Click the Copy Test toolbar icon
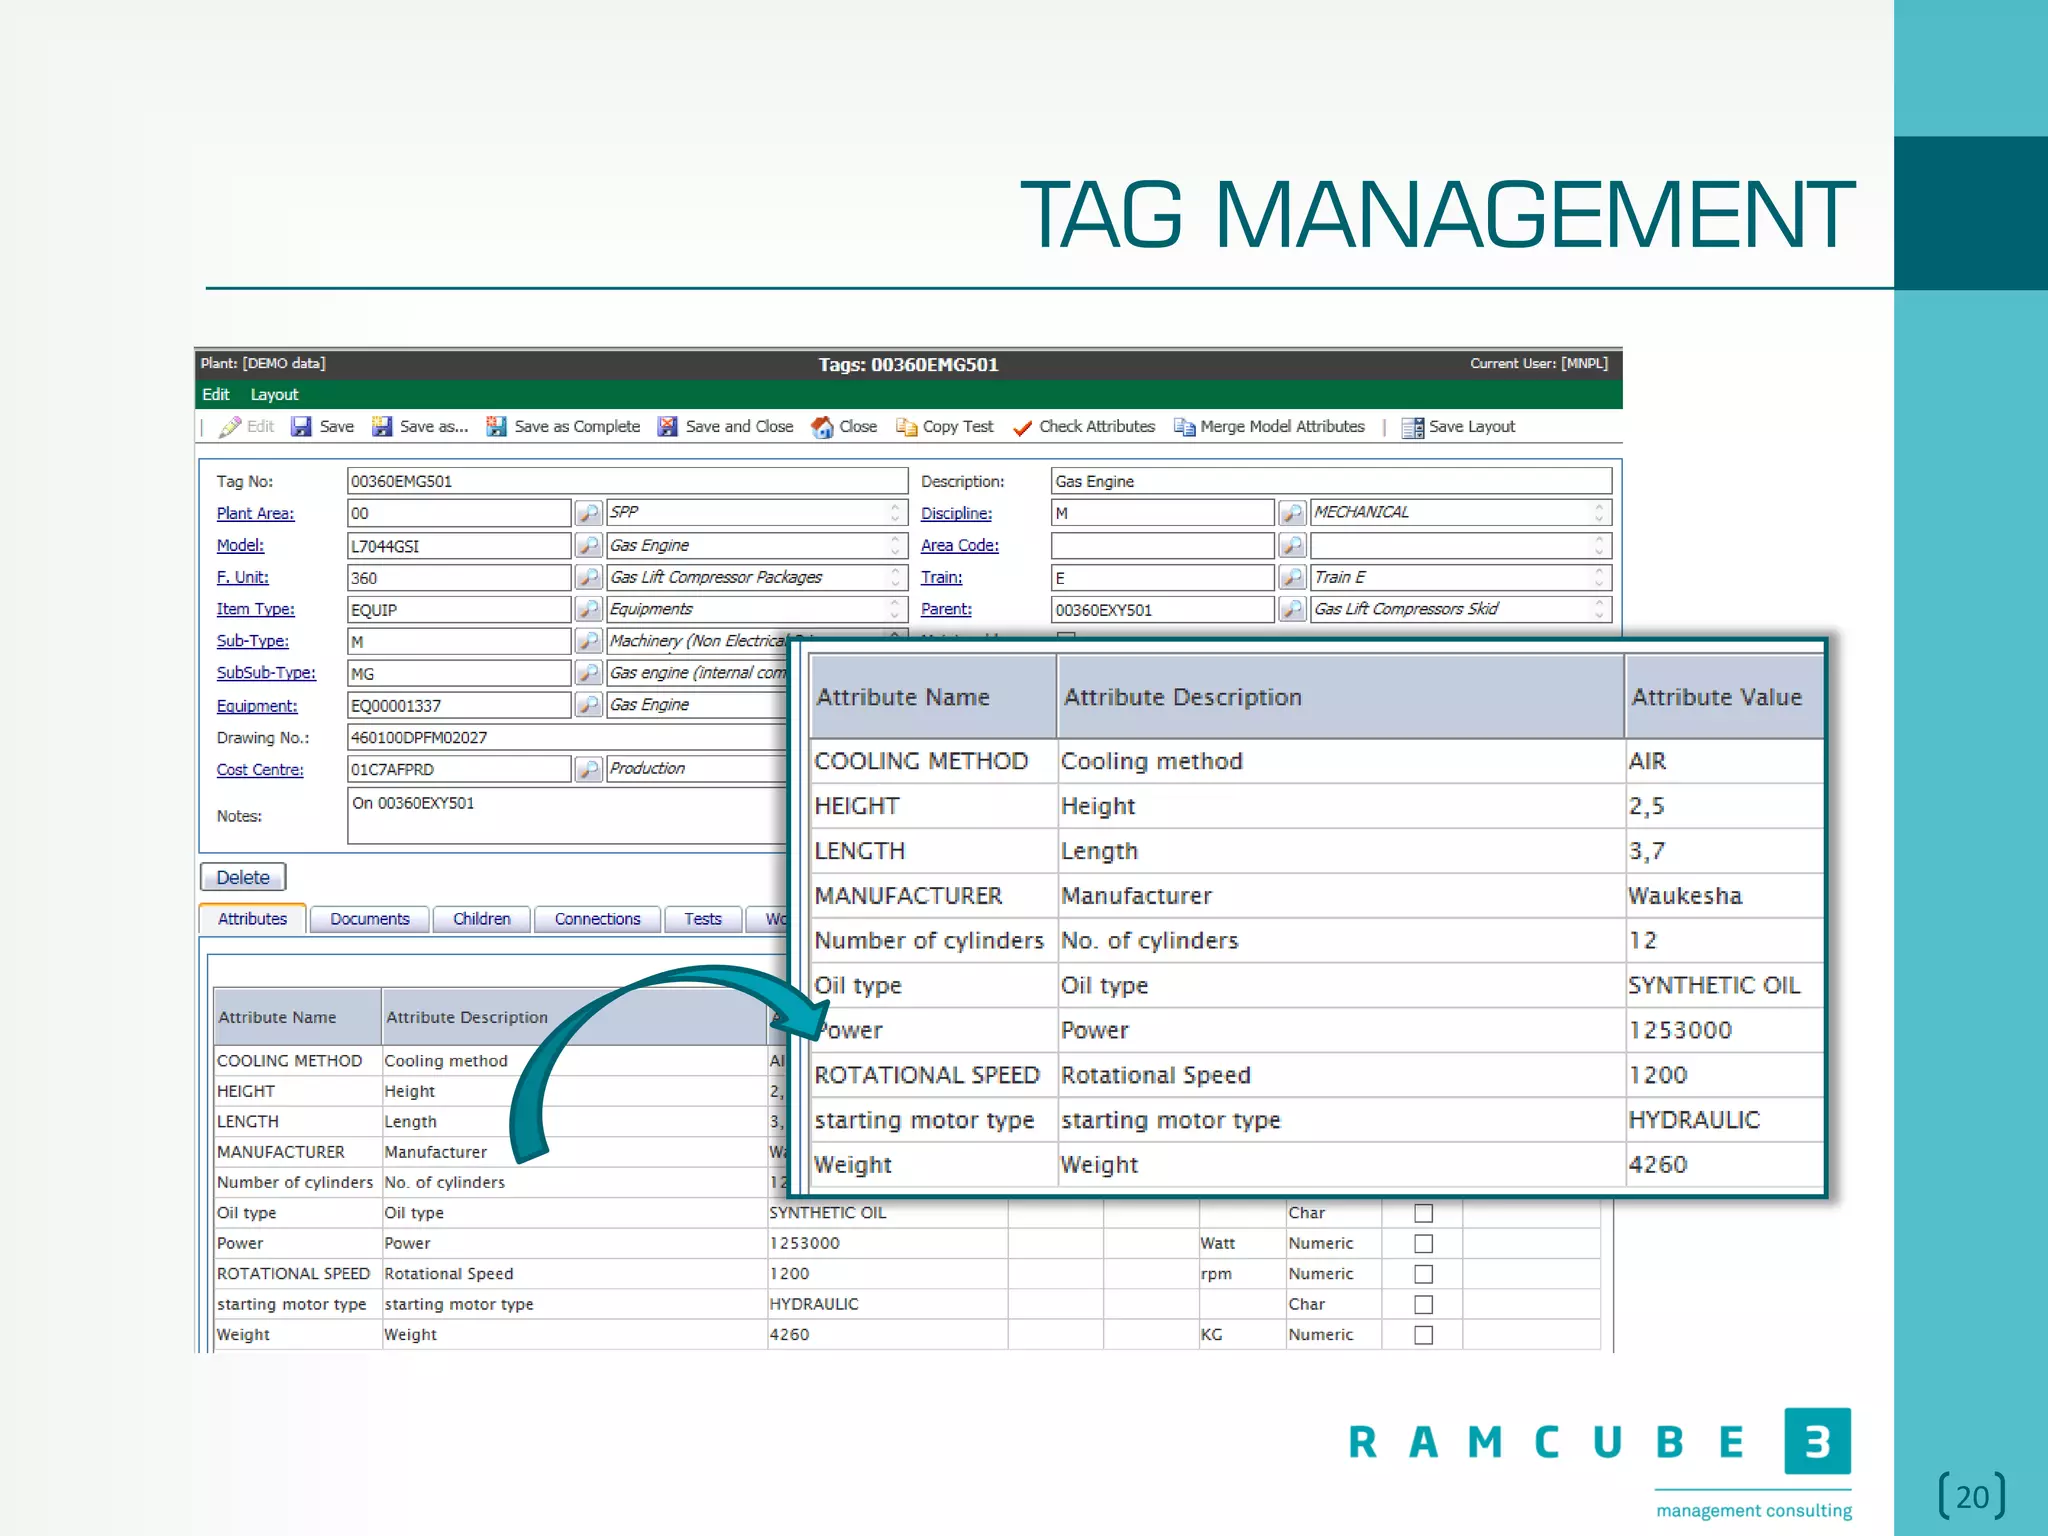 906,427
